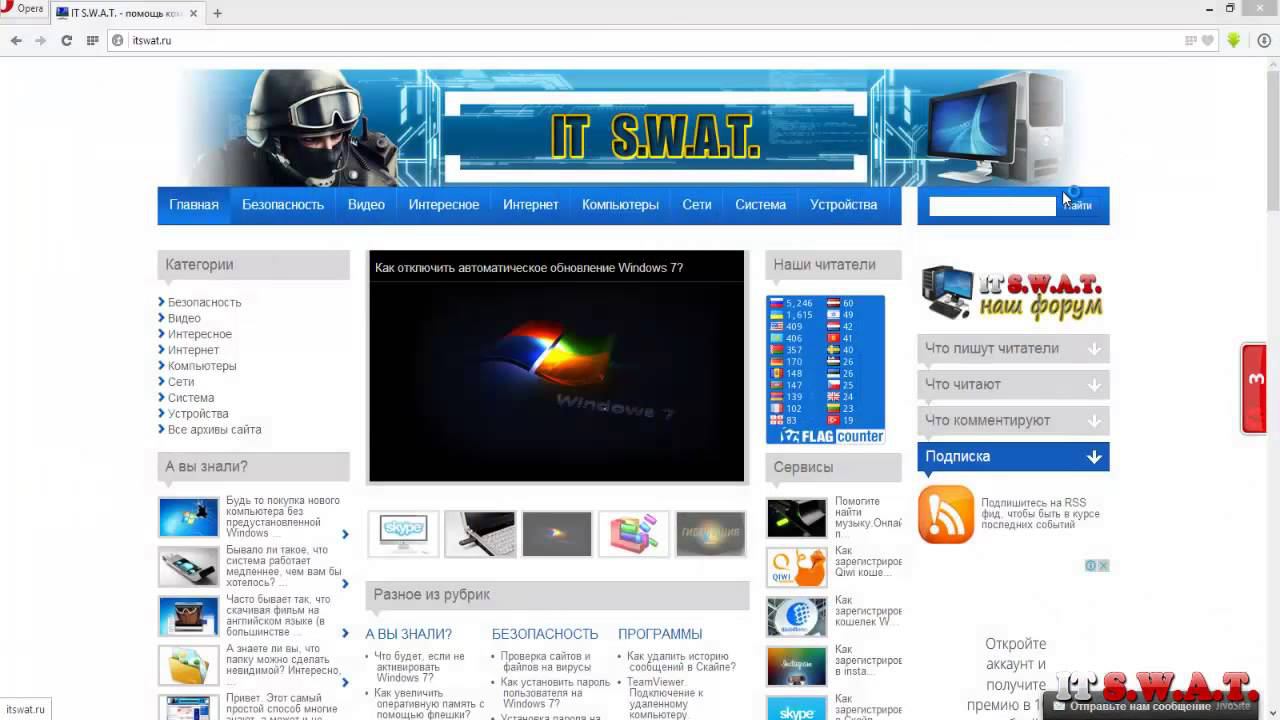1280x720 pixels.
Task: Open arrow next to English film tip
Action: point(345,633)
